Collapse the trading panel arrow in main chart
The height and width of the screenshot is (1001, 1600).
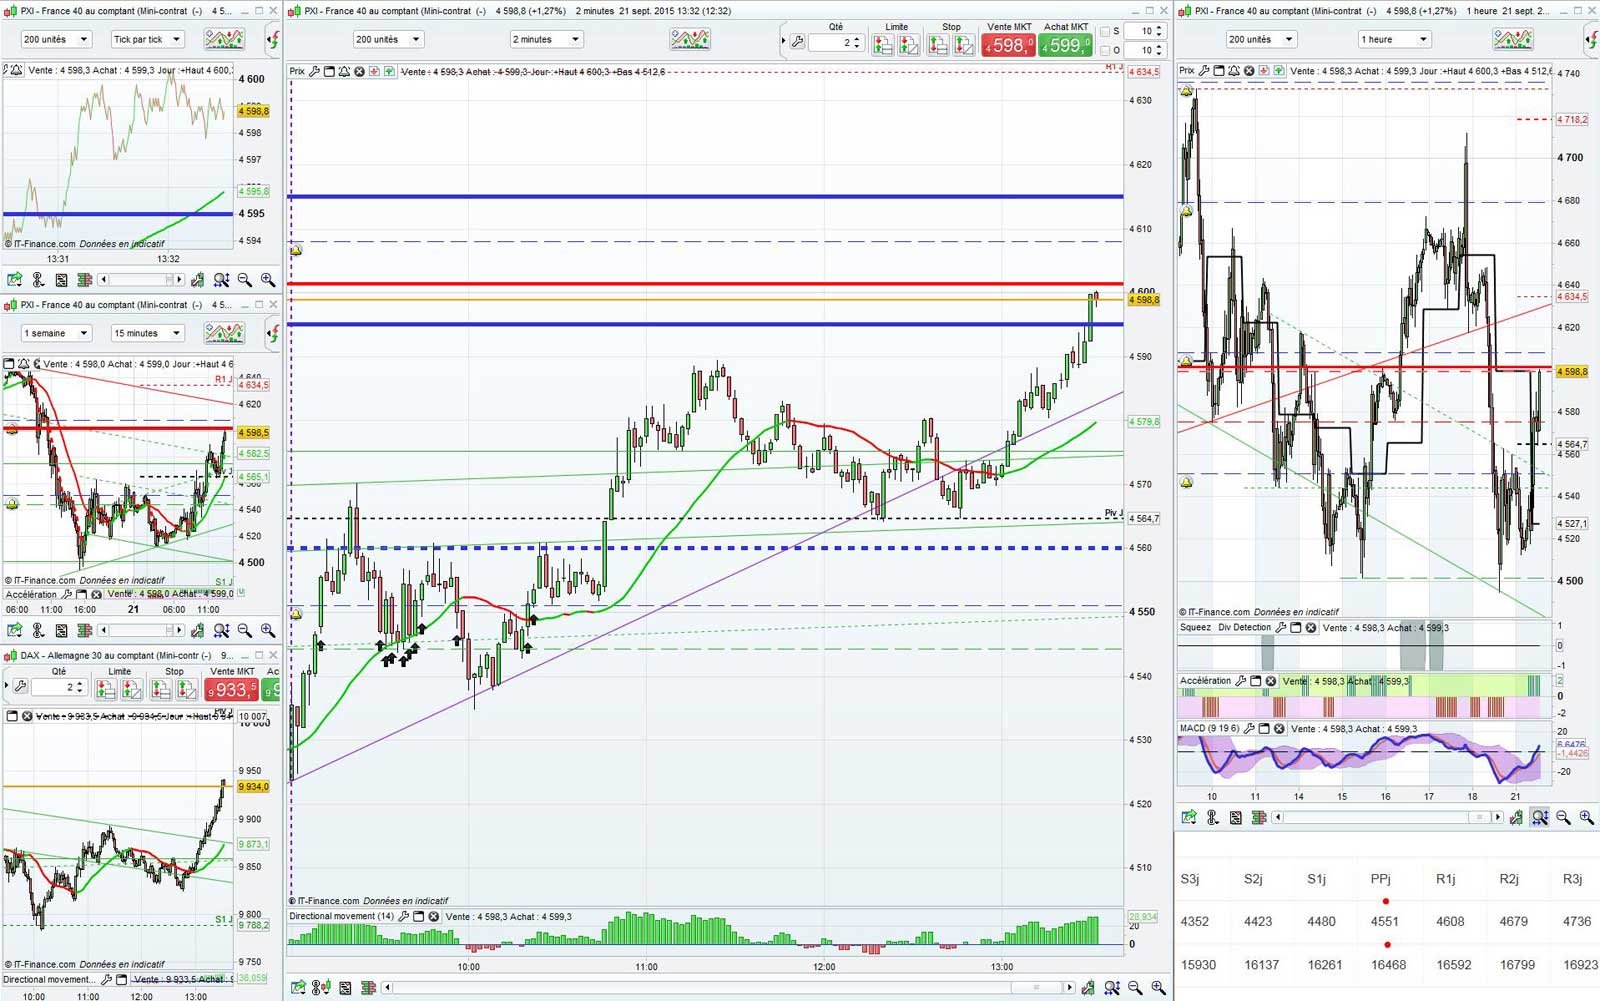tap(783, 42)
